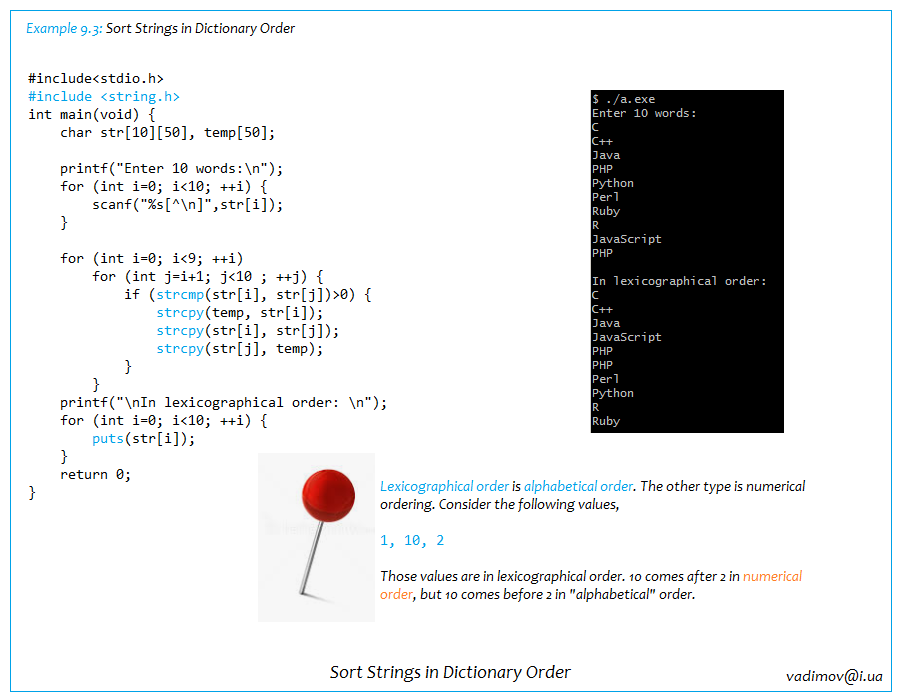
Task: Click the red pushpin image
Action: pos(316,537)
